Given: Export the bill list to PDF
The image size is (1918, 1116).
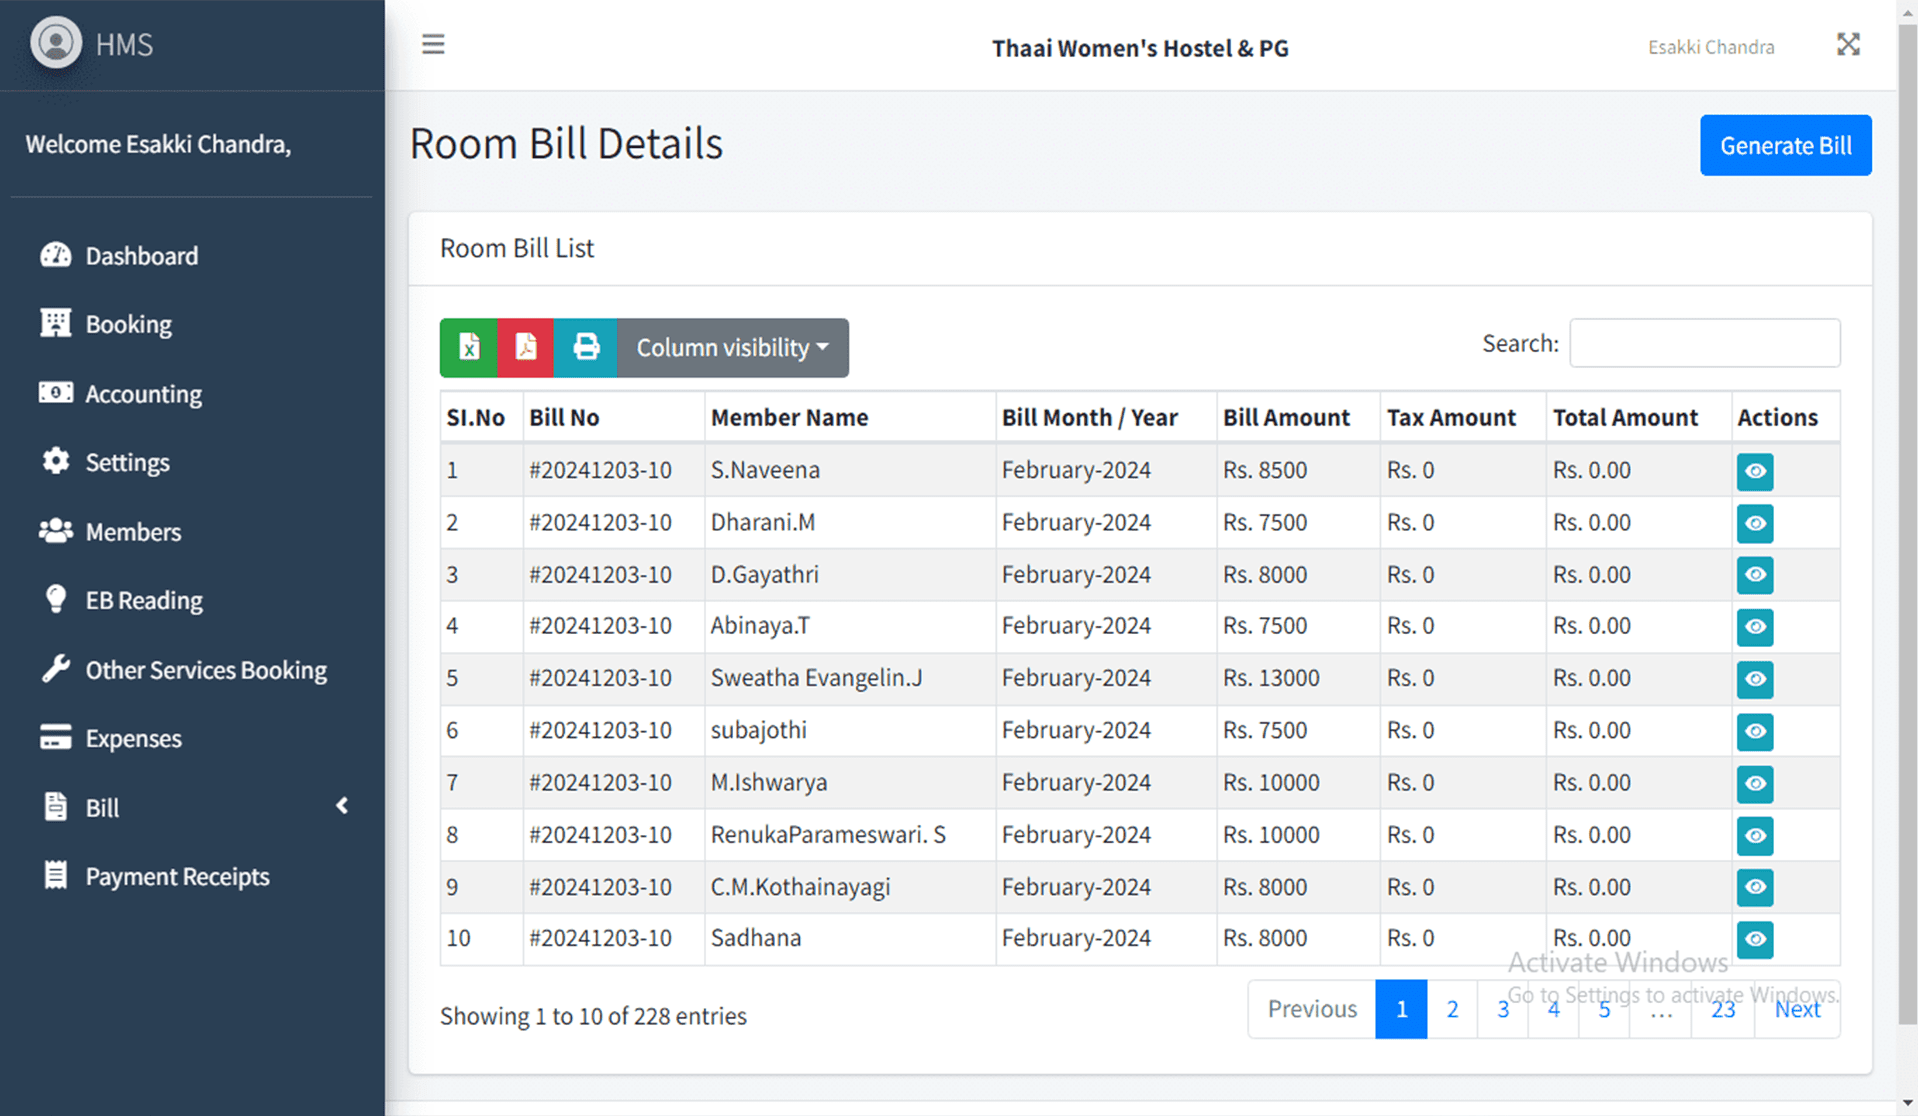Looking at the screenshot, I should click(x=526, y=347).
